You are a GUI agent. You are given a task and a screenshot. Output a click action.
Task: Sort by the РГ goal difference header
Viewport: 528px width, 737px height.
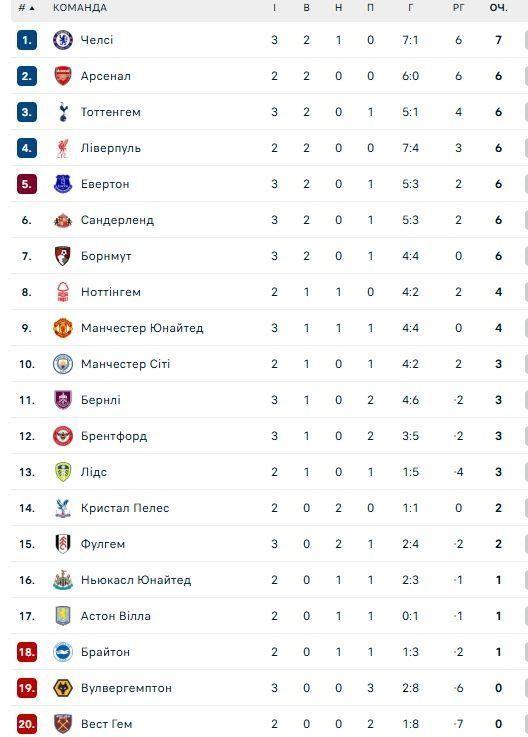point(458,8)
